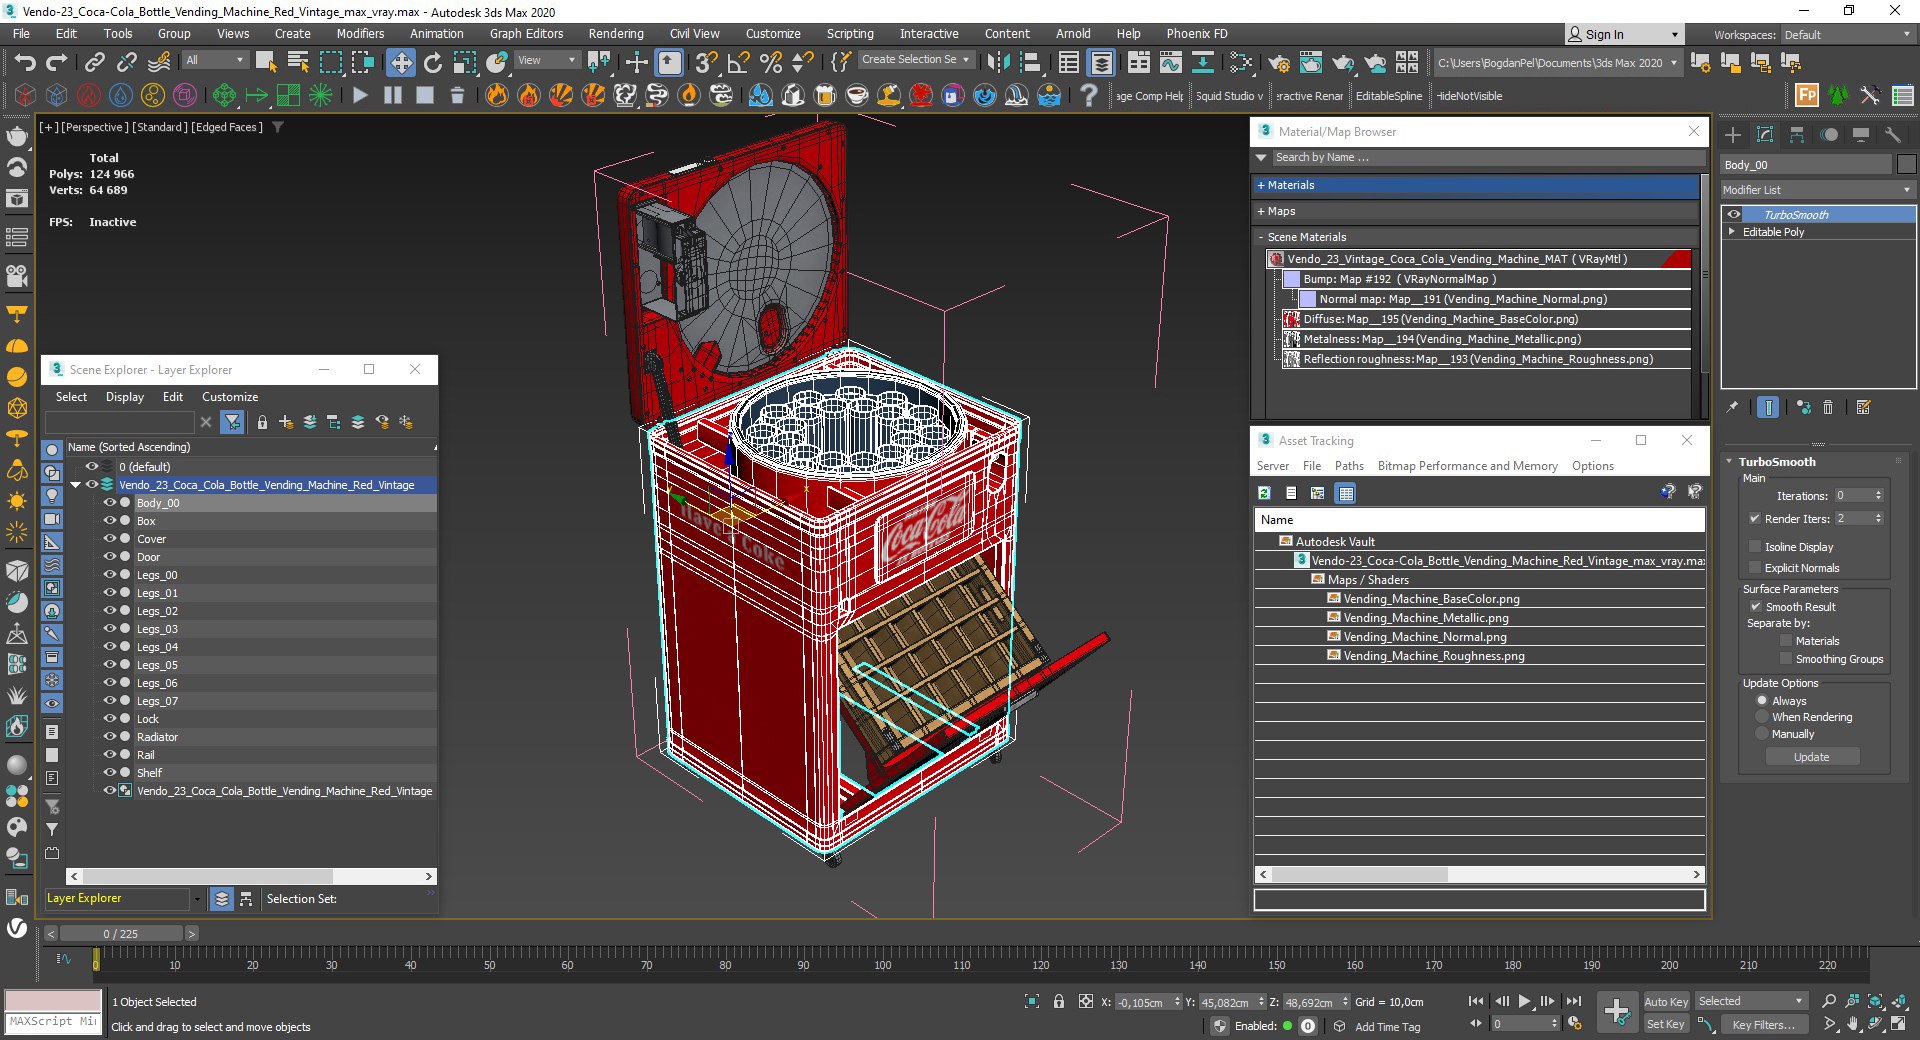Screen dimensions: 1920x1040
Task: Enable the Isoline Display checkbox
Action: pos(1755,547)
